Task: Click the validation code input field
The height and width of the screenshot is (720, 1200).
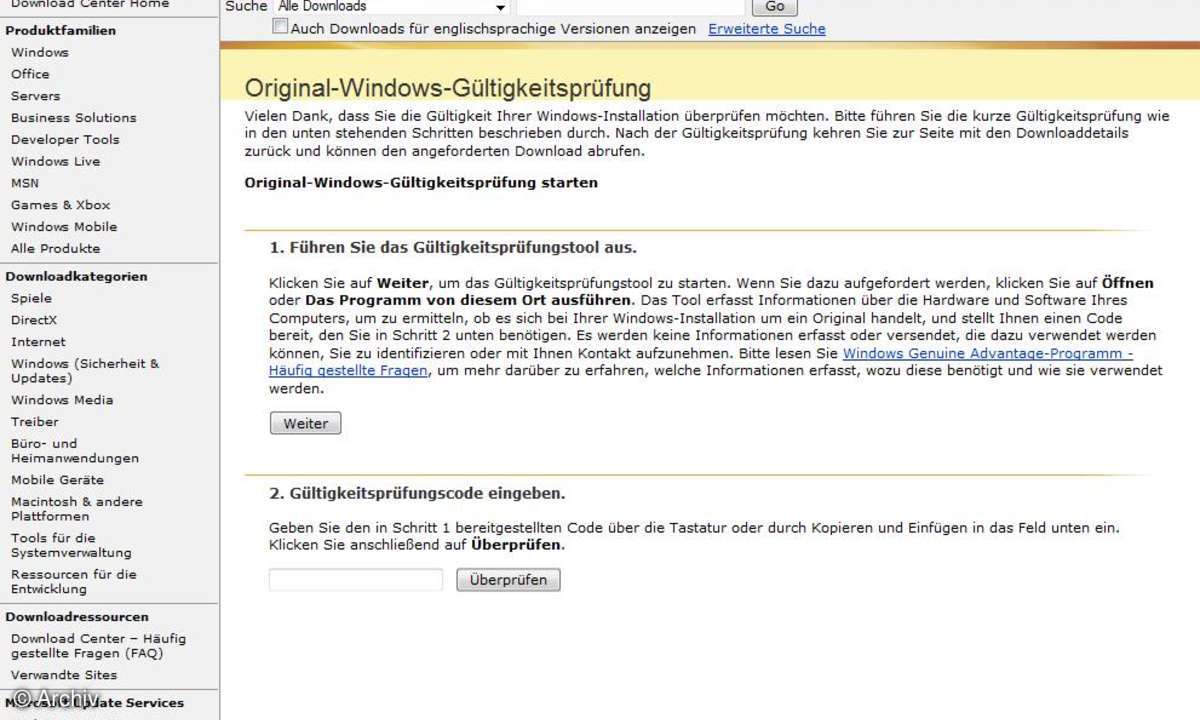Action: click(x=356, y=580)
